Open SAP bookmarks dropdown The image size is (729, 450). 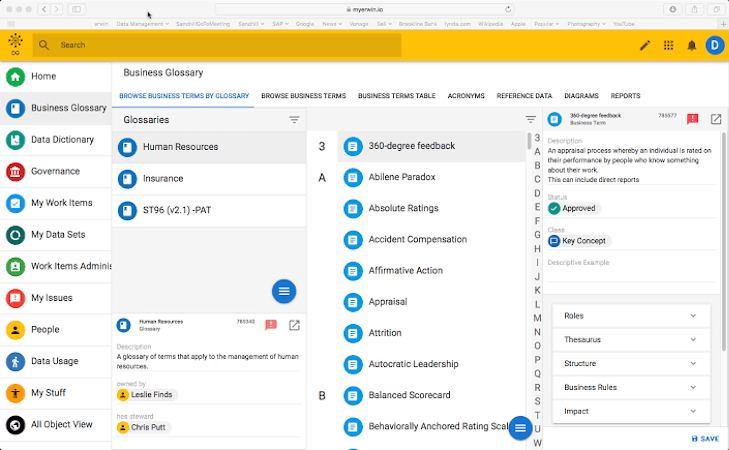280,24
